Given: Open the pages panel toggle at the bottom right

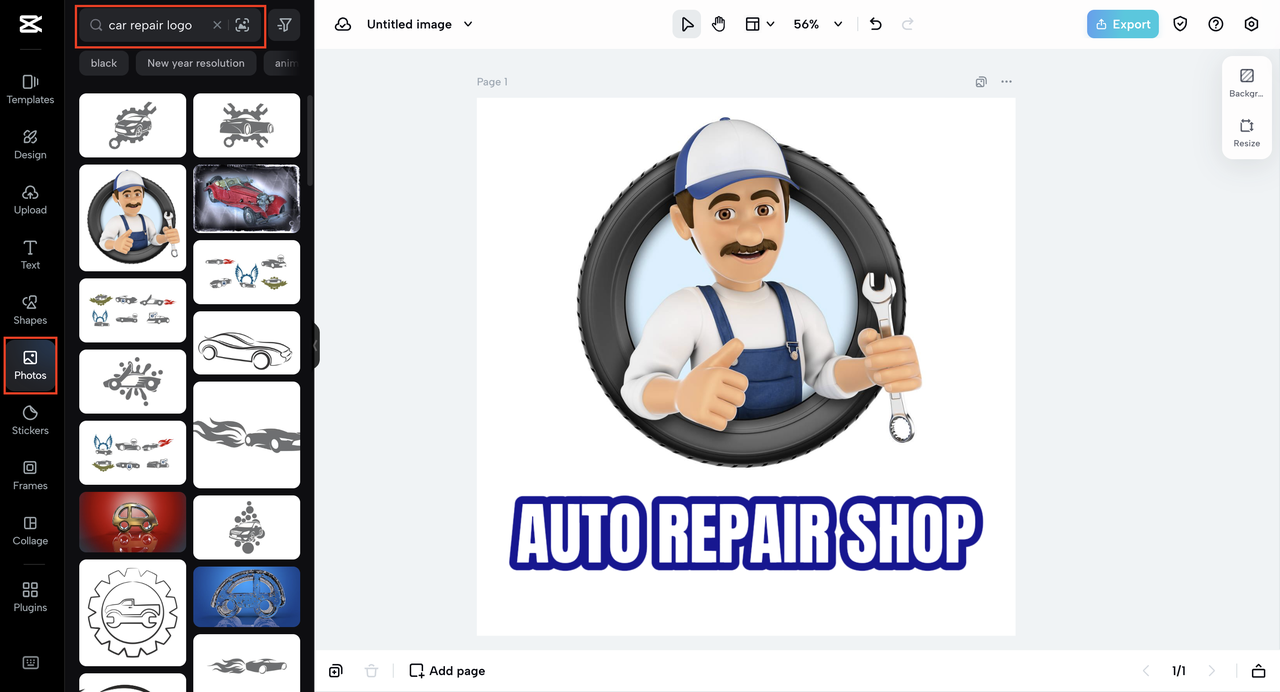Looking at the screenshot, I should (1258, 671).
